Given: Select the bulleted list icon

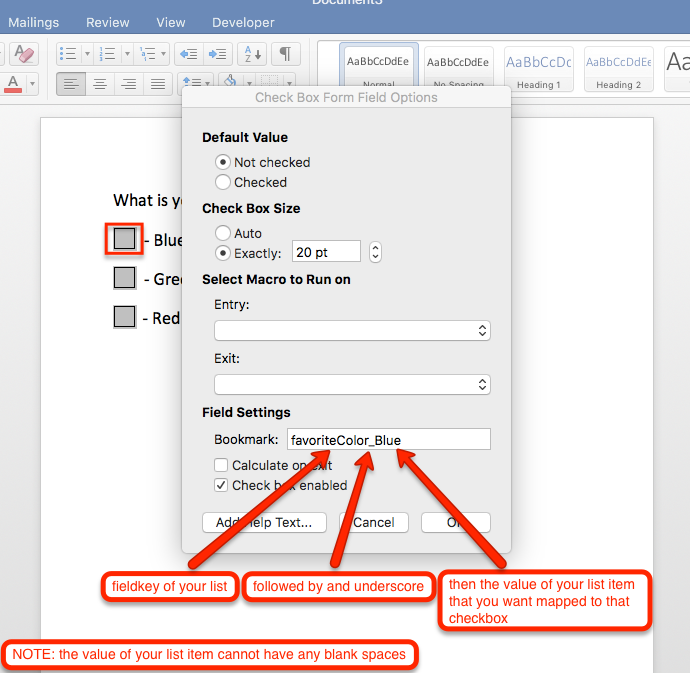Looking at the screenshot, I should pos(68,53).
